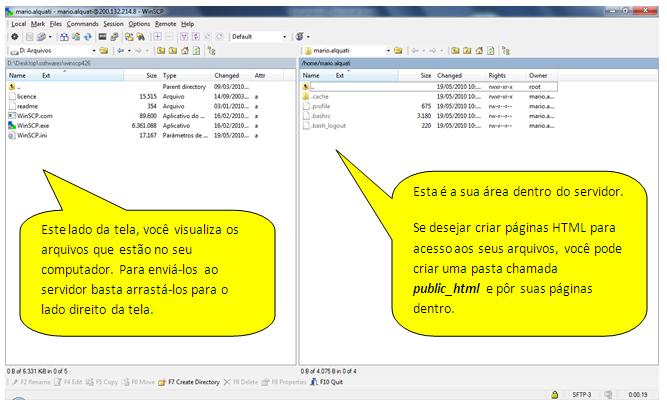Screen dimensions: 667x411
Task: Click the Compare Directories icon
Action: (64, 37)
